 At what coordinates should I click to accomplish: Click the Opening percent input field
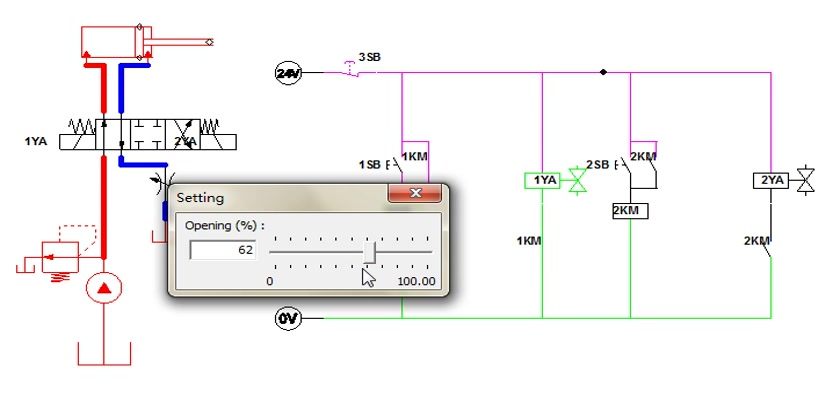click(x=223, y=250)
